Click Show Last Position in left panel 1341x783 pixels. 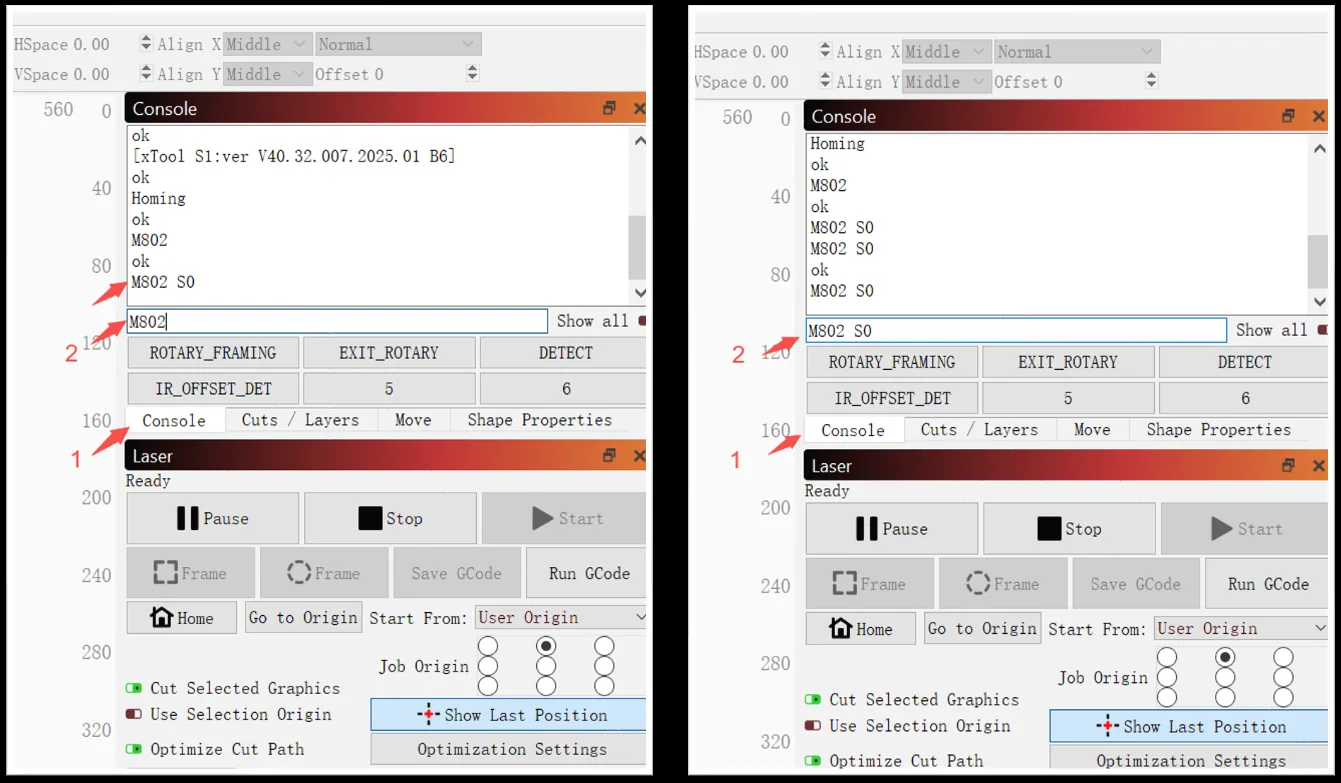tap(509, 715)
